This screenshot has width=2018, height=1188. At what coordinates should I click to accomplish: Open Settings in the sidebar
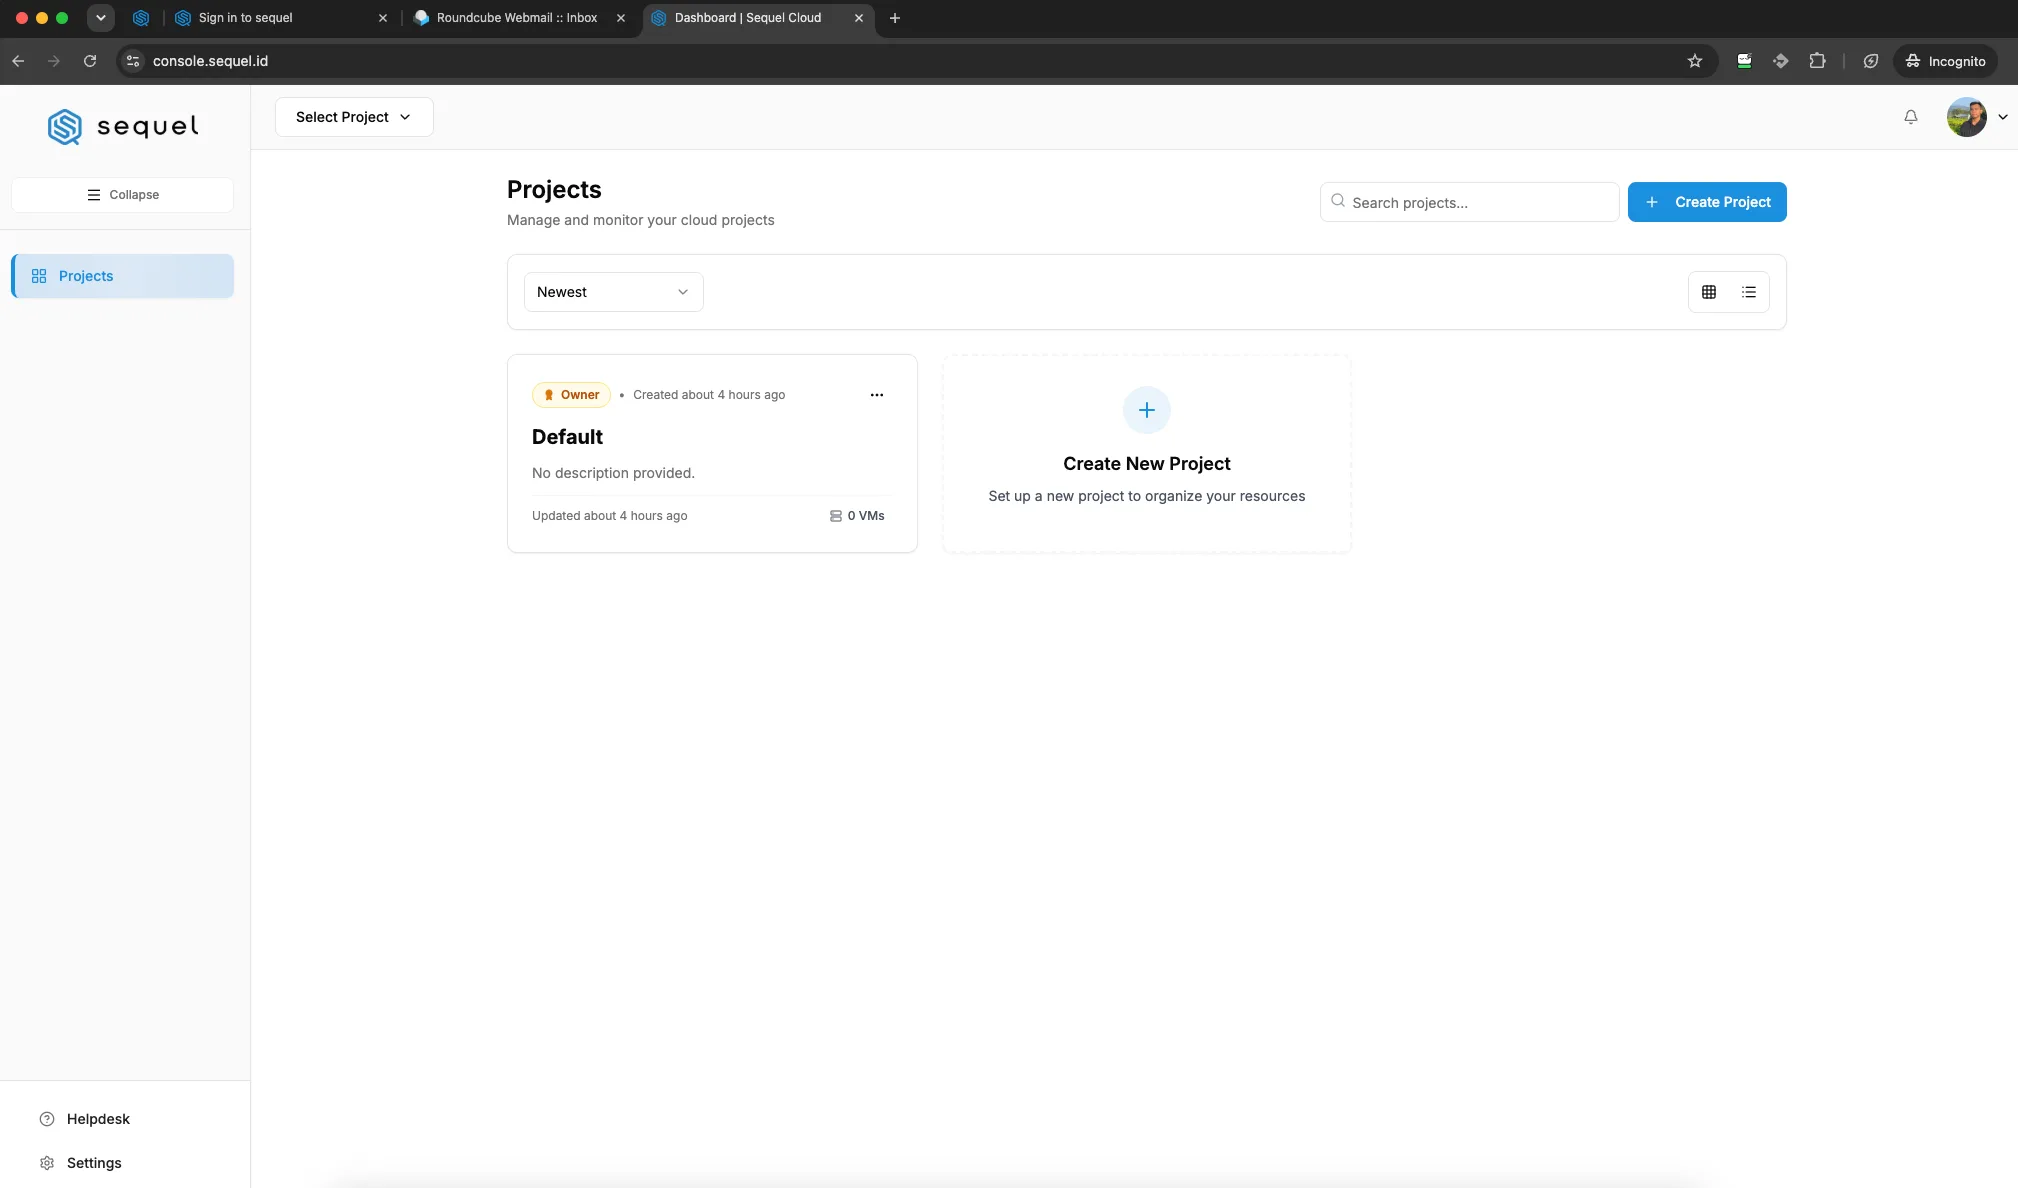coord(94,1163)
